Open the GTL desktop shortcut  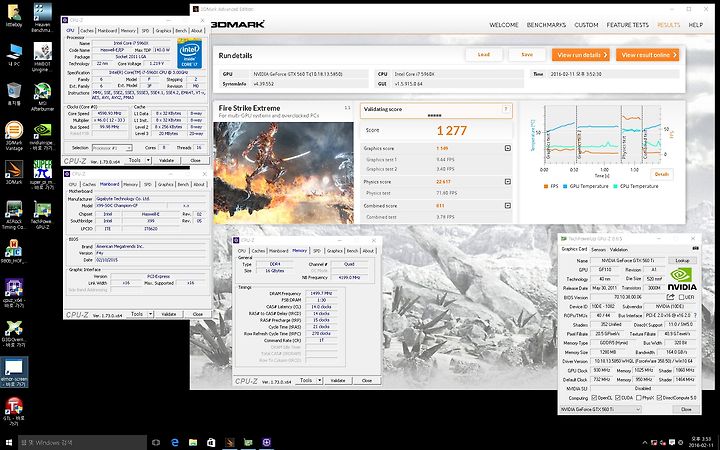14,411
